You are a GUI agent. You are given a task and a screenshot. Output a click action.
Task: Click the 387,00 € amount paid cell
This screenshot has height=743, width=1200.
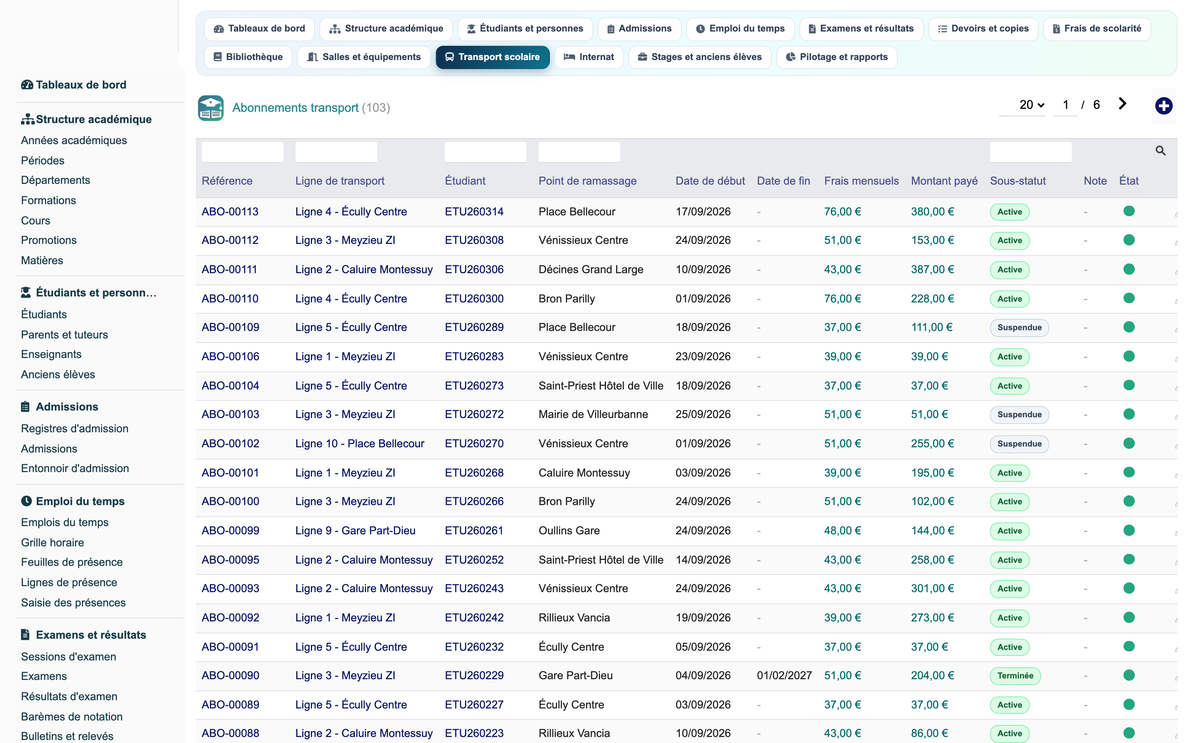pyautogui.click(x=932, y=269)
